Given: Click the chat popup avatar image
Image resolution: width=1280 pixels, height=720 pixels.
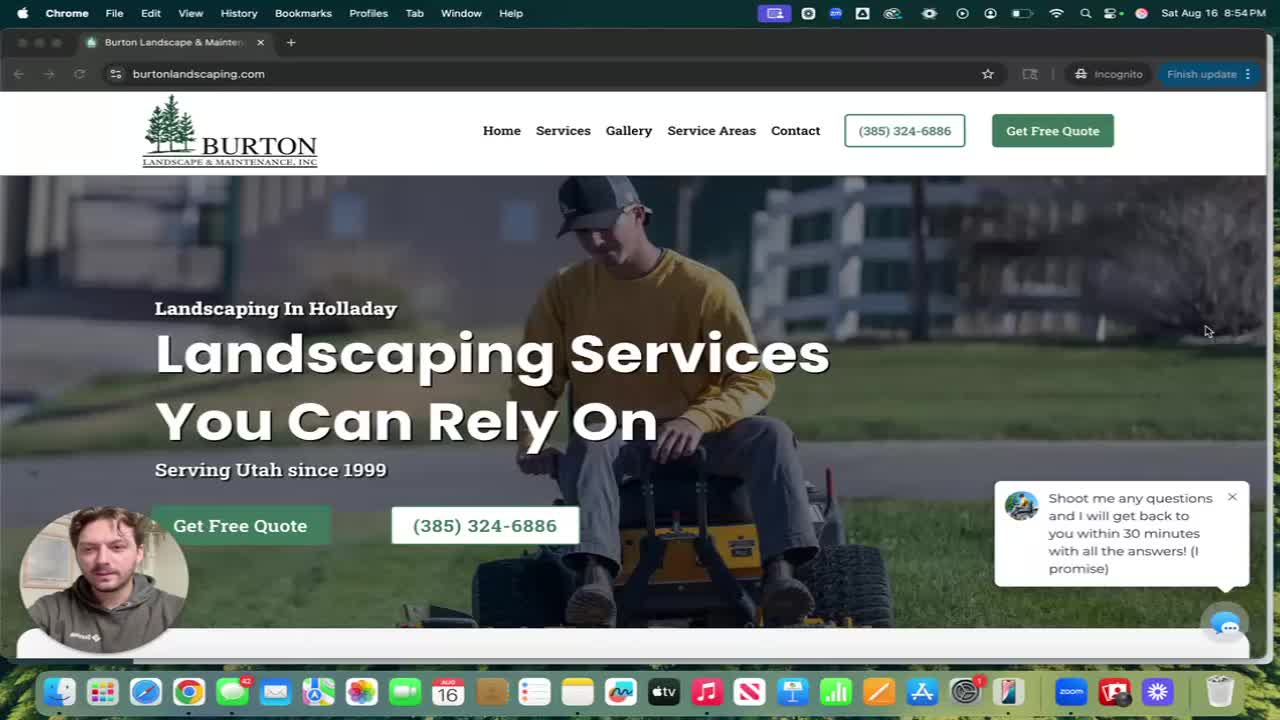Looking at the screenshot, I should point(1021,506).
